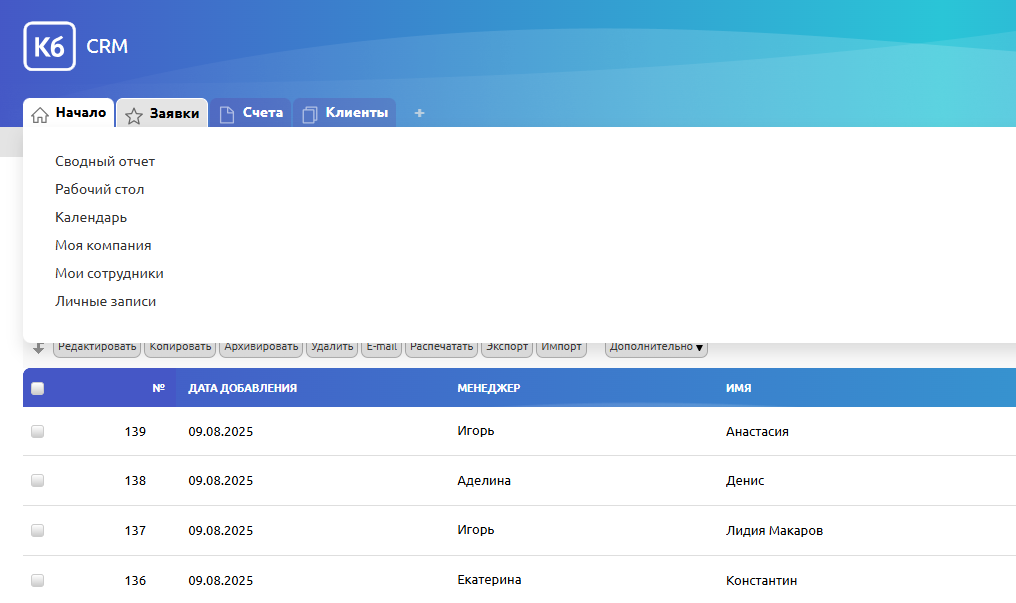The image size is (1016, 603).
Task: Open the record with name Анастасия
Action: click(757, 432)
